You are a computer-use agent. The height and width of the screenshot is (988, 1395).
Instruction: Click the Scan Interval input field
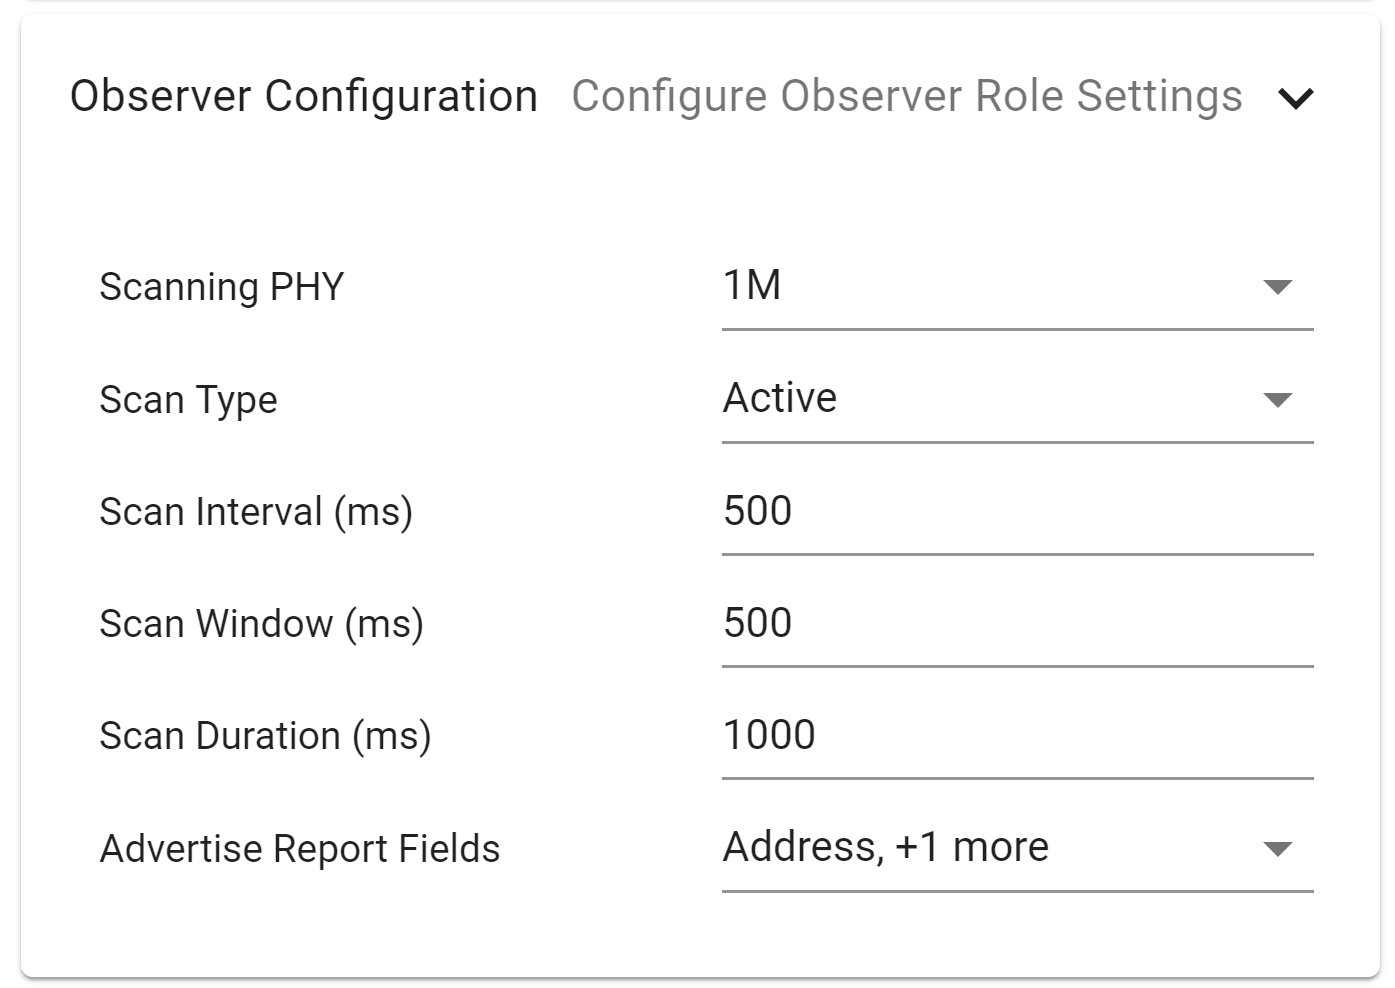click(x=1016, y=512)
